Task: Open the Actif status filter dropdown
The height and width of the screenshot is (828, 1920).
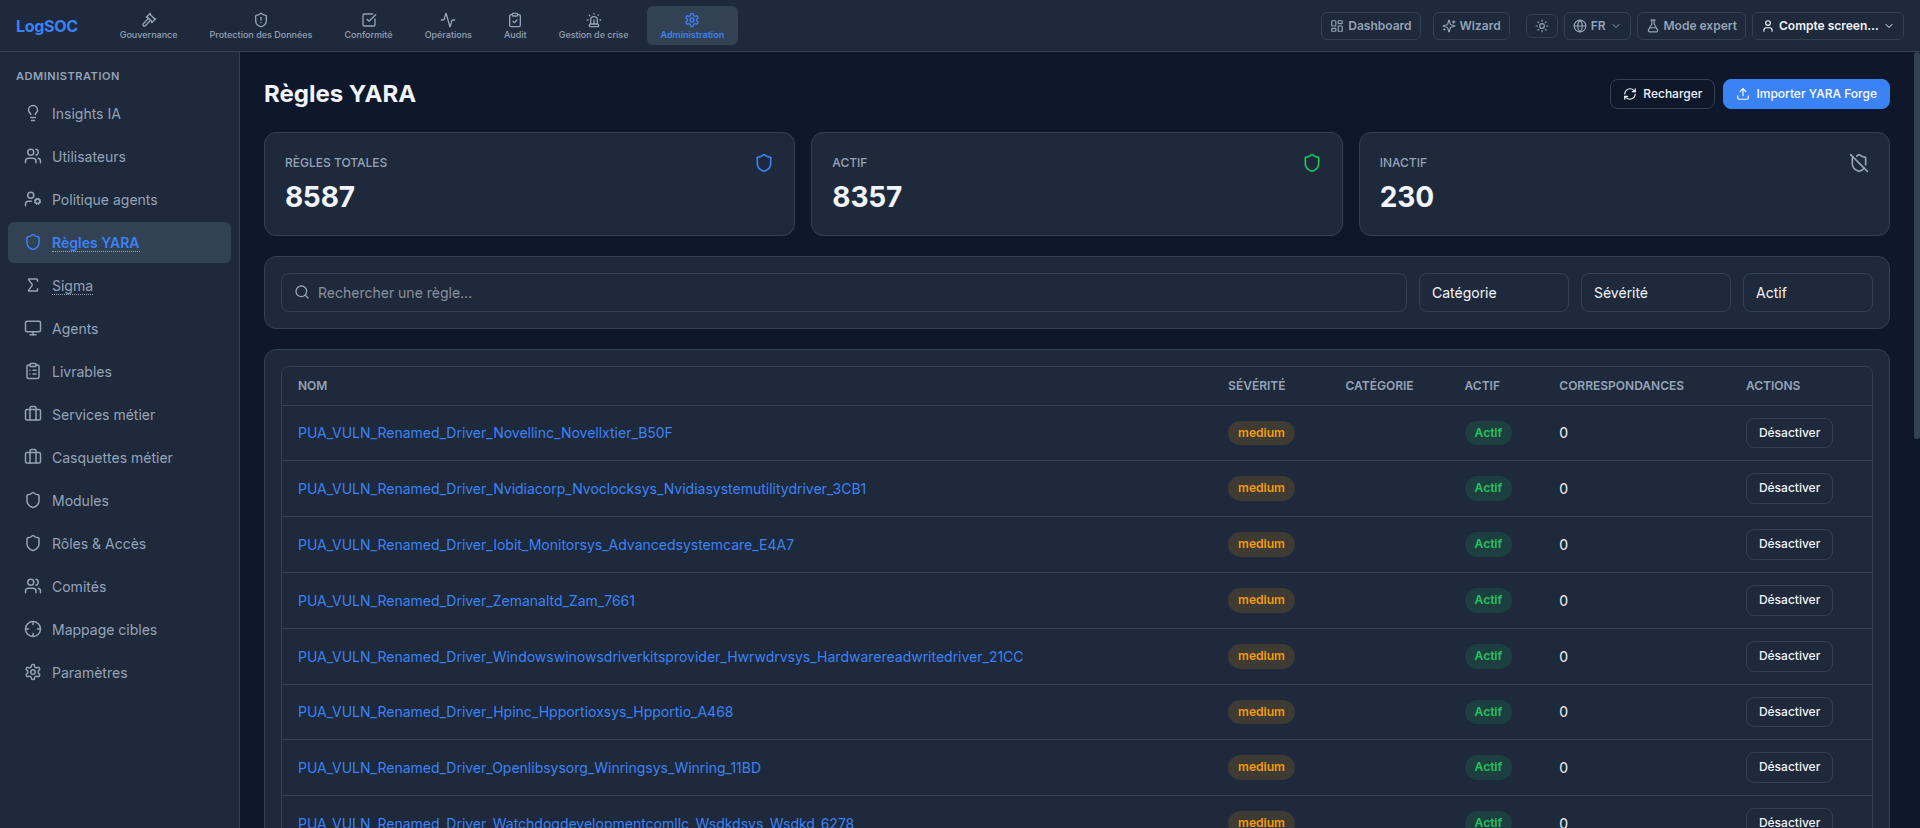Action: 1807,293
